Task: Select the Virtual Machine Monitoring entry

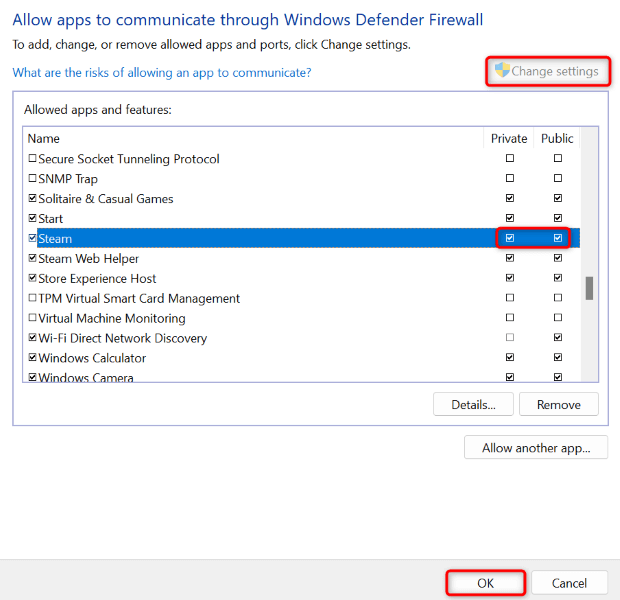Action: 111,319
